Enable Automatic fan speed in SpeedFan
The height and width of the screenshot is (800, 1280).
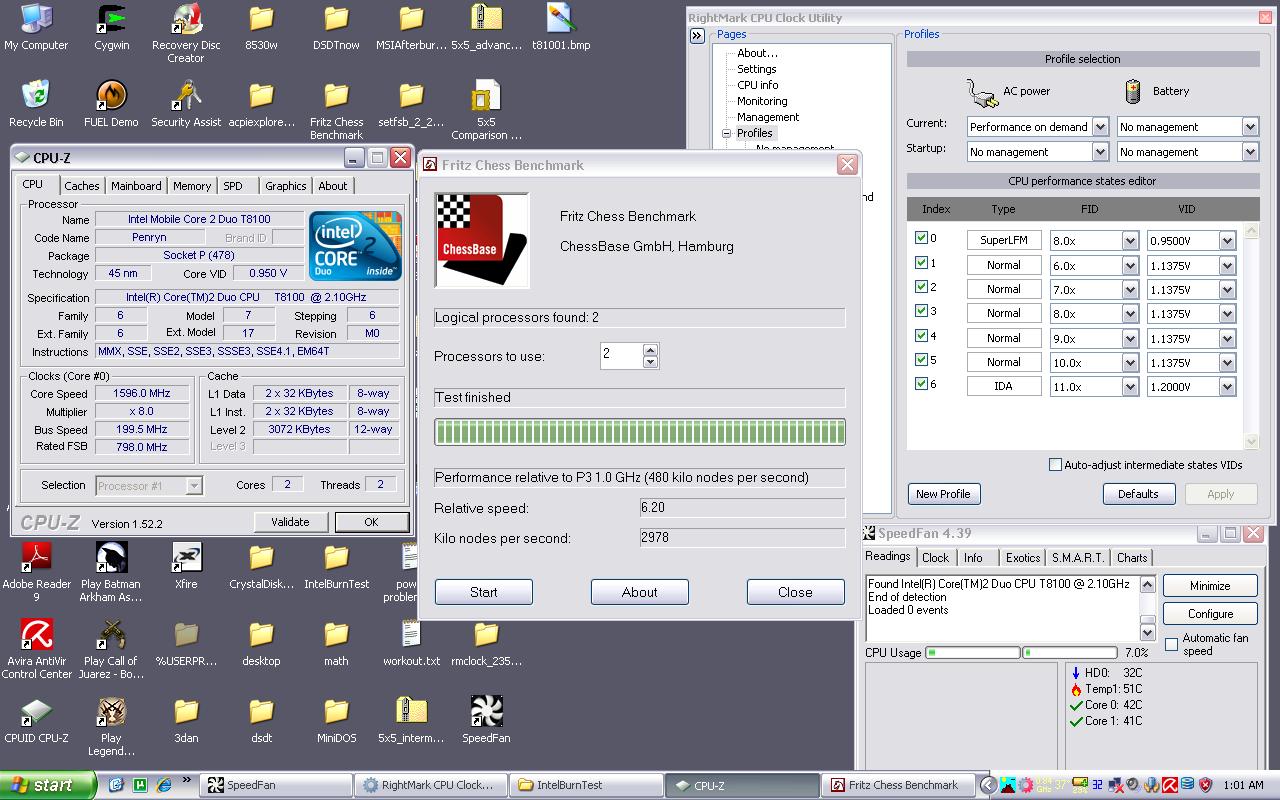1172,645
